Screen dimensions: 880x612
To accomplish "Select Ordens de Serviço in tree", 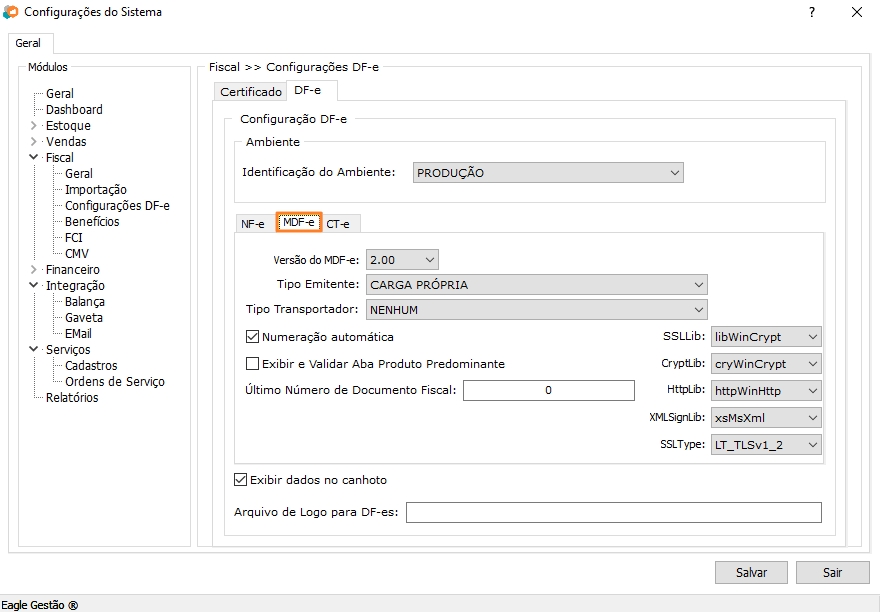I will click(115, 382).
